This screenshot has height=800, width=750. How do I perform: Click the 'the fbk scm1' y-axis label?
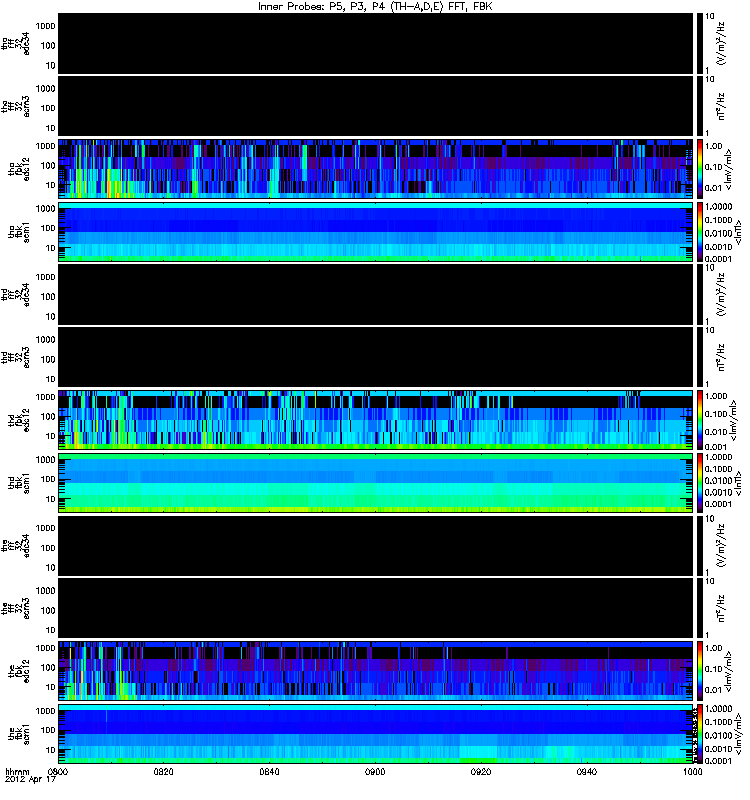coord(19,734)
